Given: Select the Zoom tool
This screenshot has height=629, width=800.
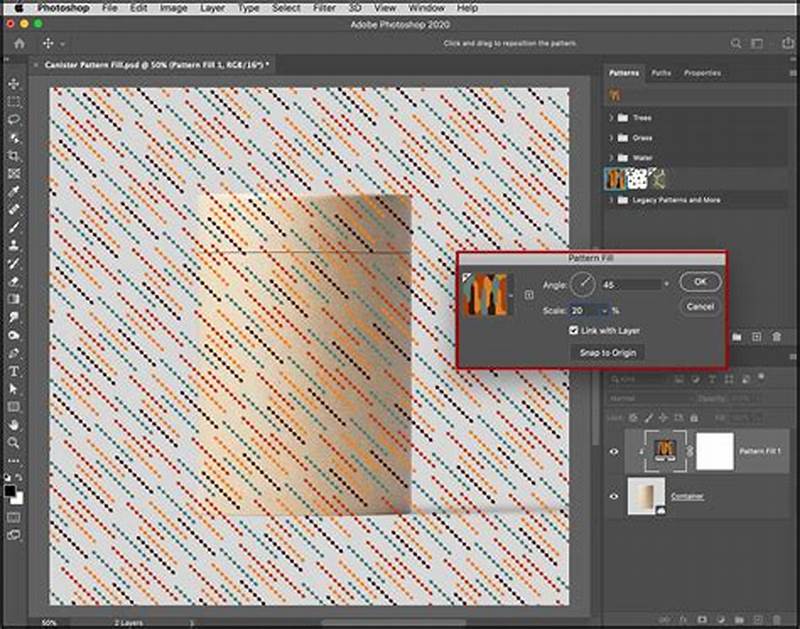Looking at the screenshot, I should click(13, 444).
